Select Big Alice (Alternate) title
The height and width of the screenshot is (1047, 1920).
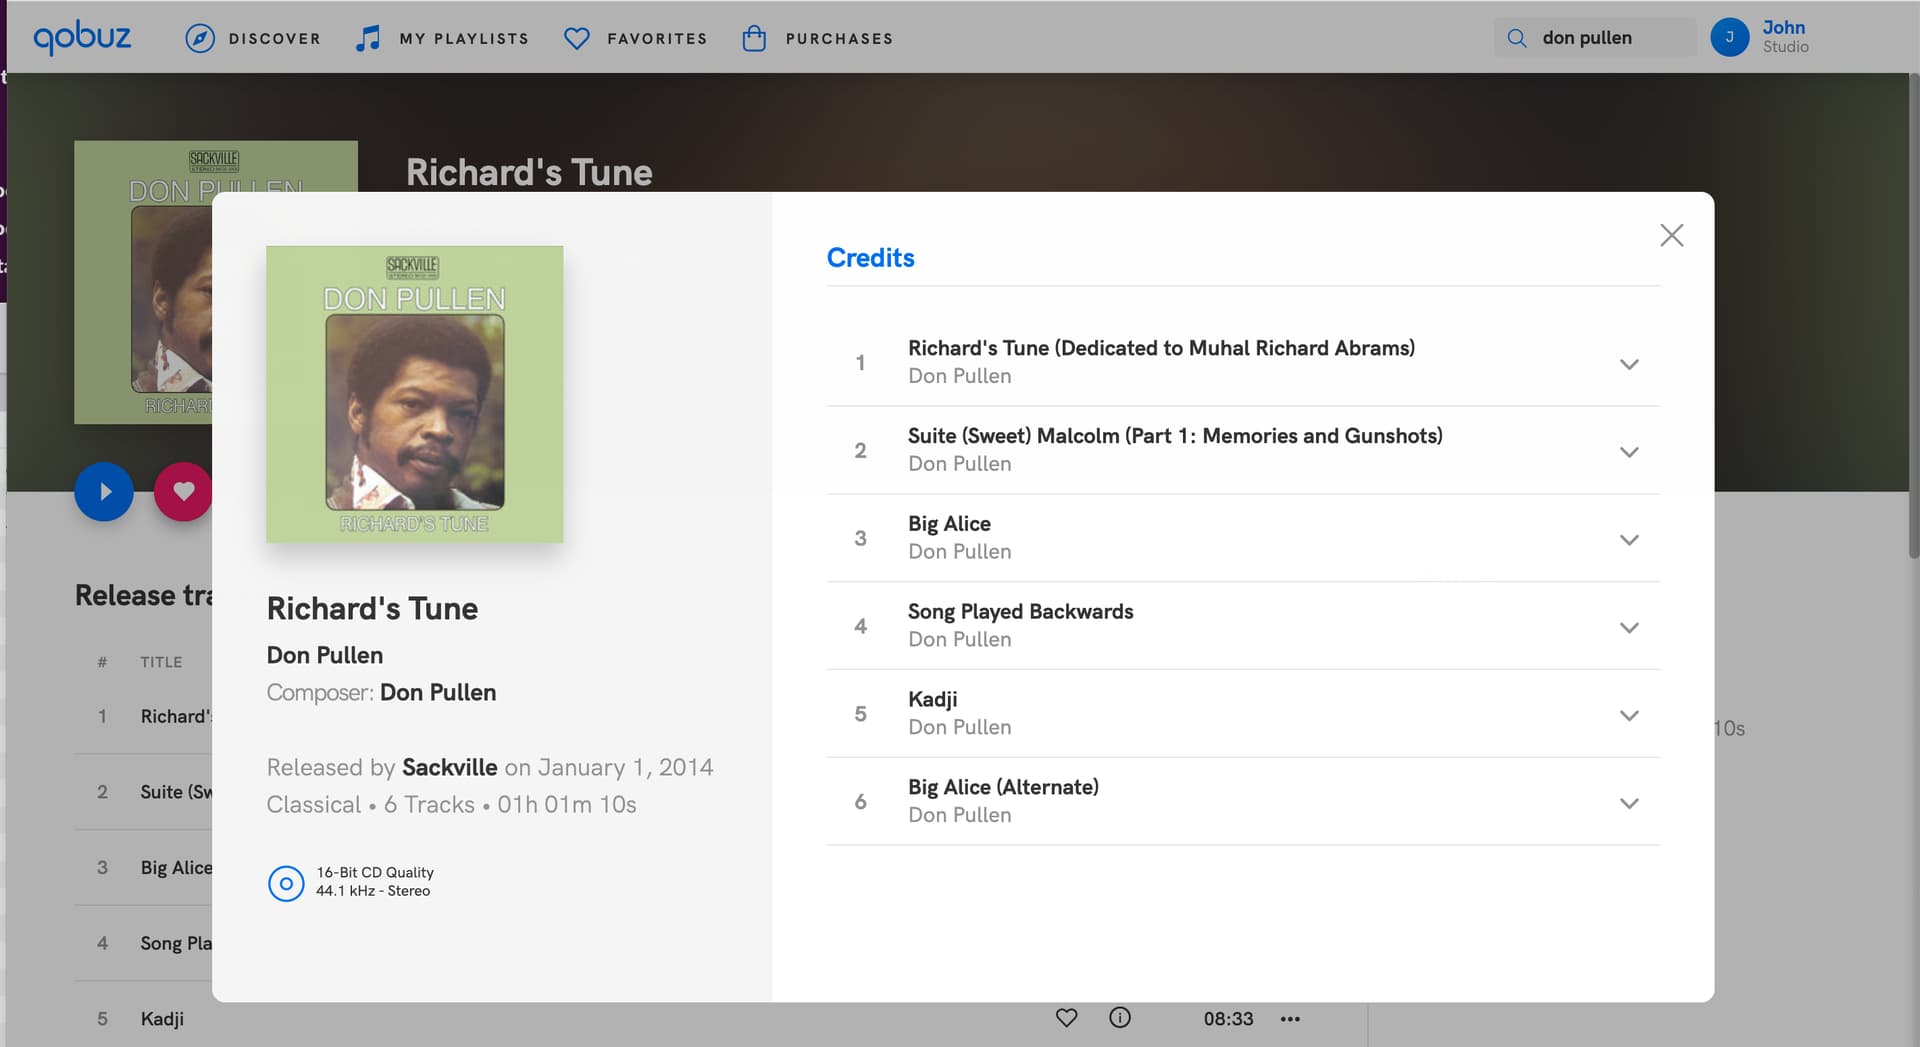[1003, 788]
